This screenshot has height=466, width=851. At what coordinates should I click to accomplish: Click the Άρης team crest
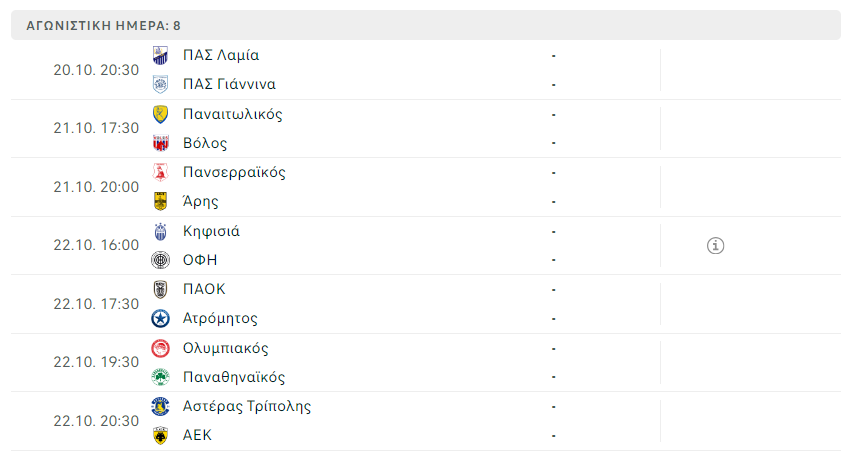(x=160, y=201)
